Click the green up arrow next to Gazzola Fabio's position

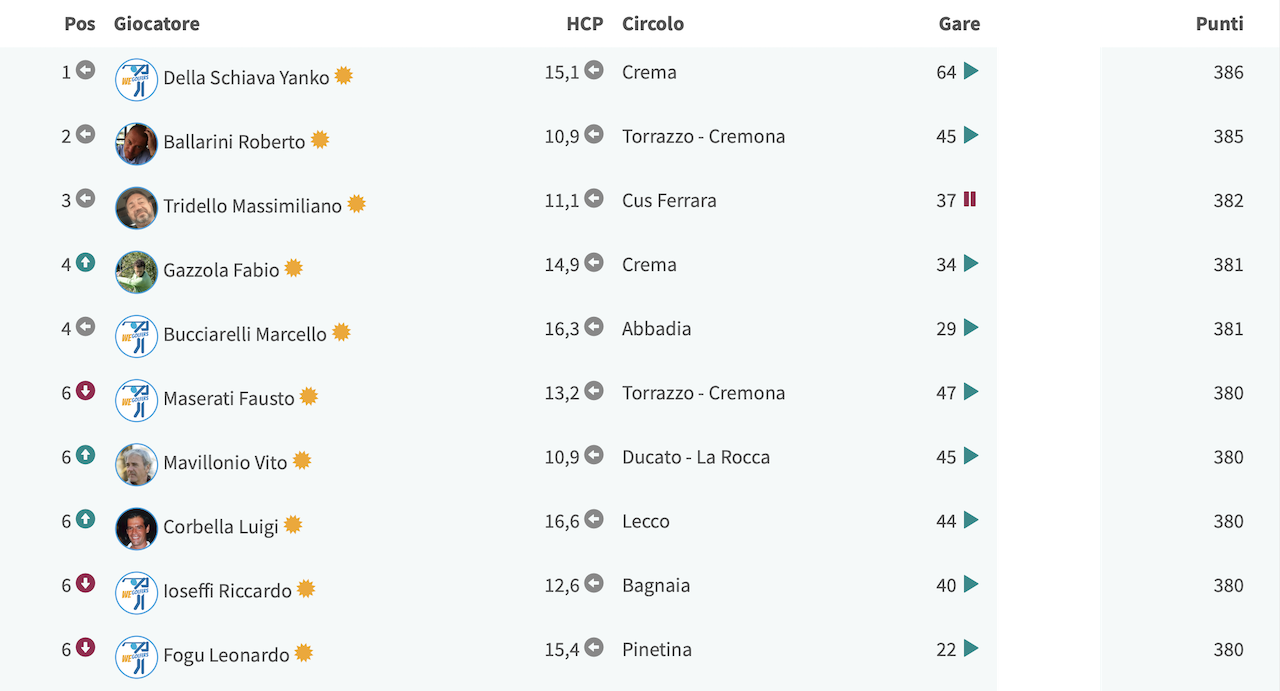(86, 263)
